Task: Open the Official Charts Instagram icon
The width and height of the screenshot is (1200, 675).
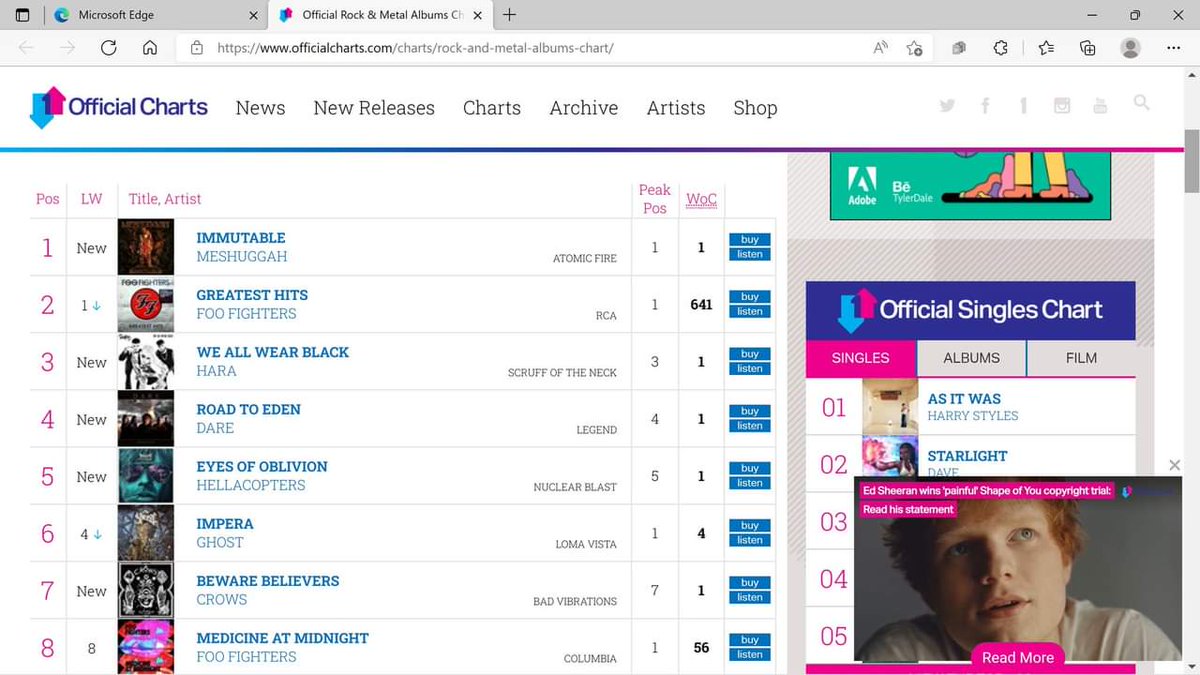Action: [1062, 106]
